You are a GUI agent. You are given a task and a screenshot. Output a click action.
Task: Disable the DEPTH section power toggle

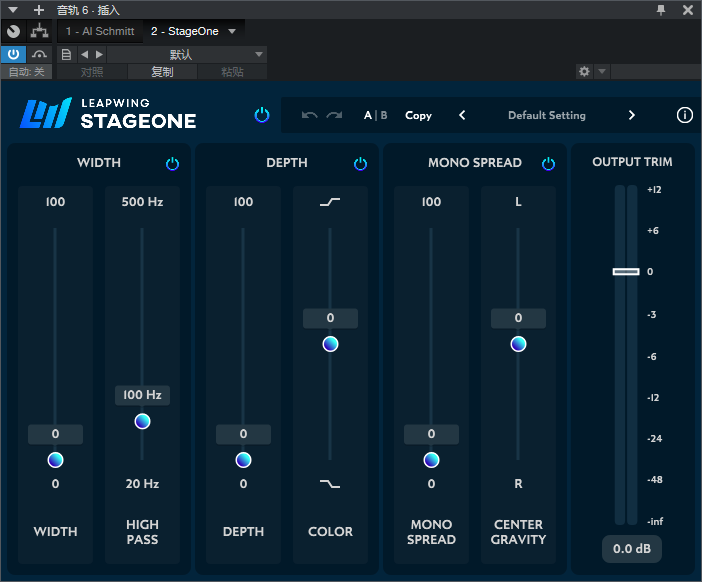[x=360, y=163]
